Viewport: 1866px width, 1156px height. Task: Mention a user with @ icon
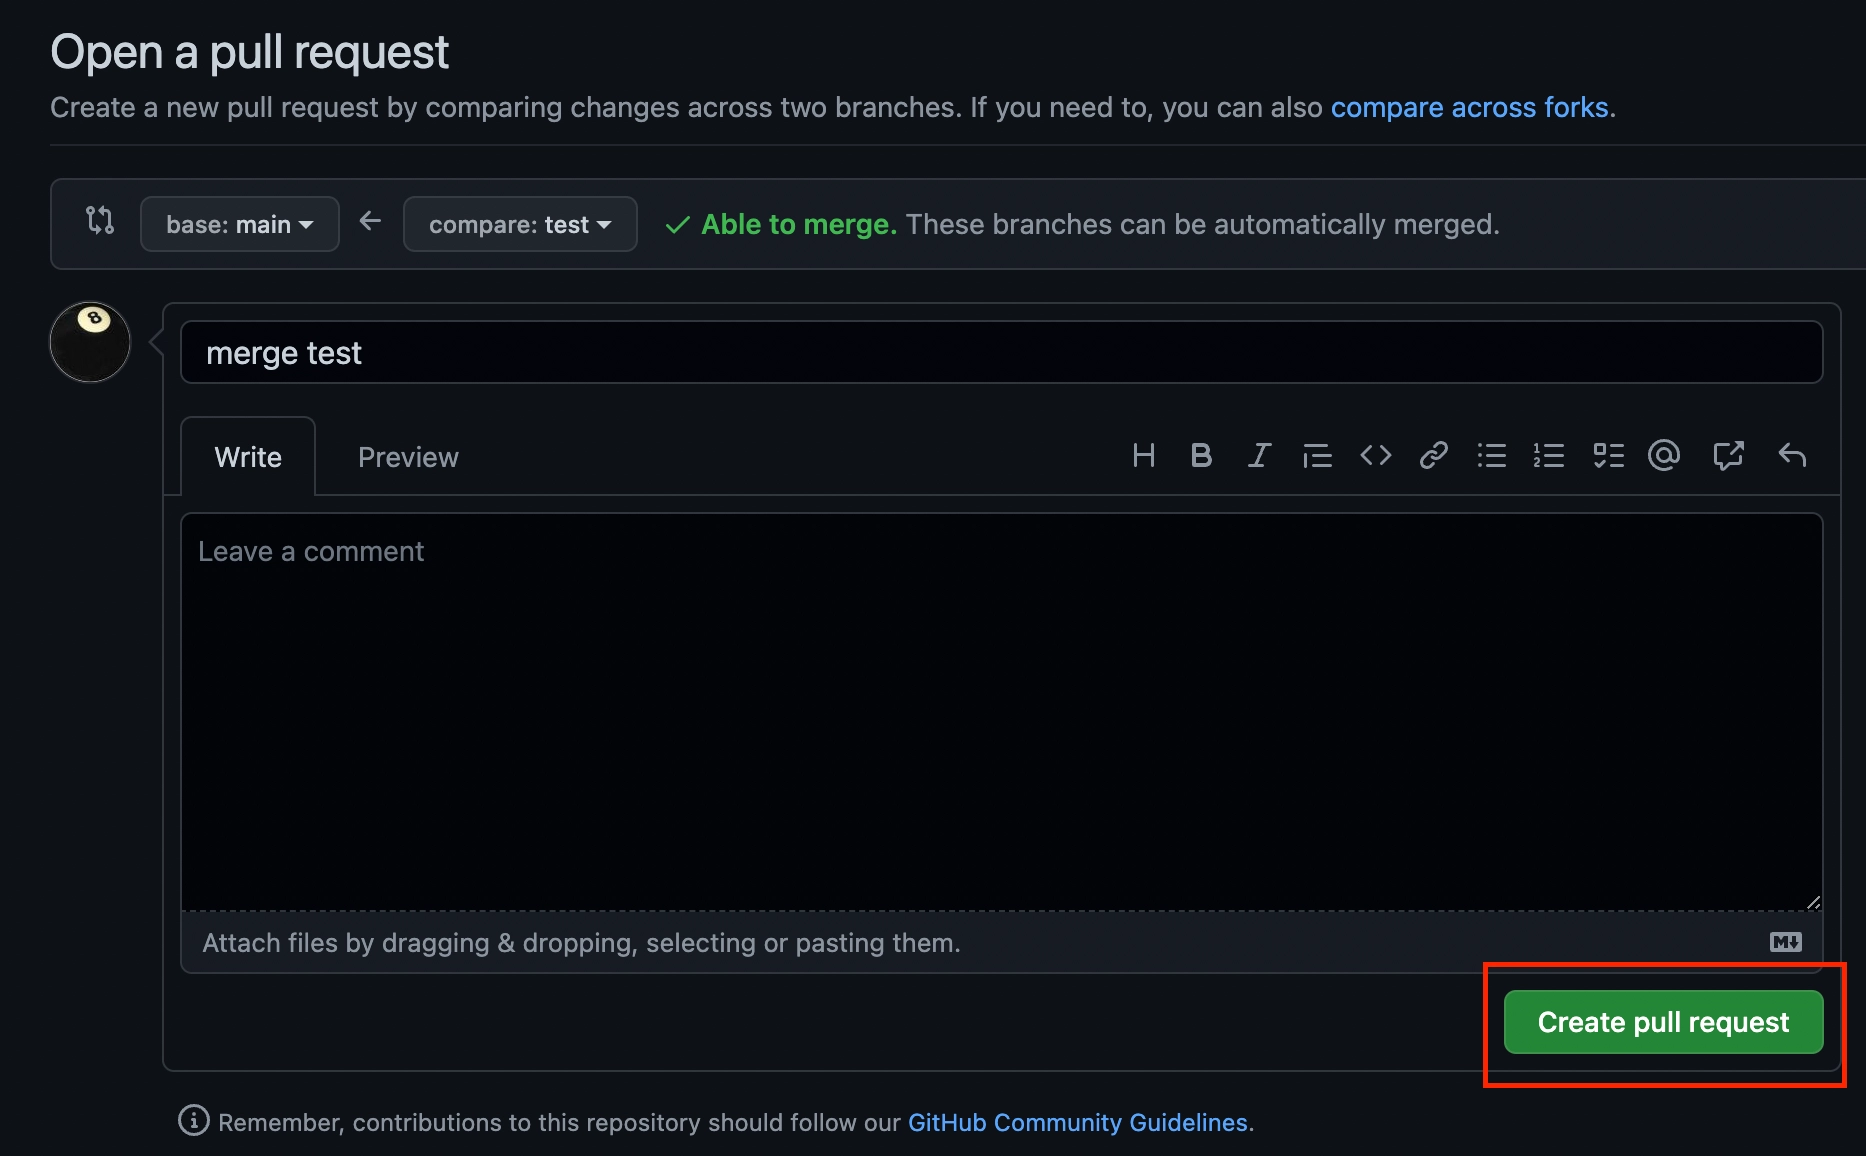[1664, 456]
